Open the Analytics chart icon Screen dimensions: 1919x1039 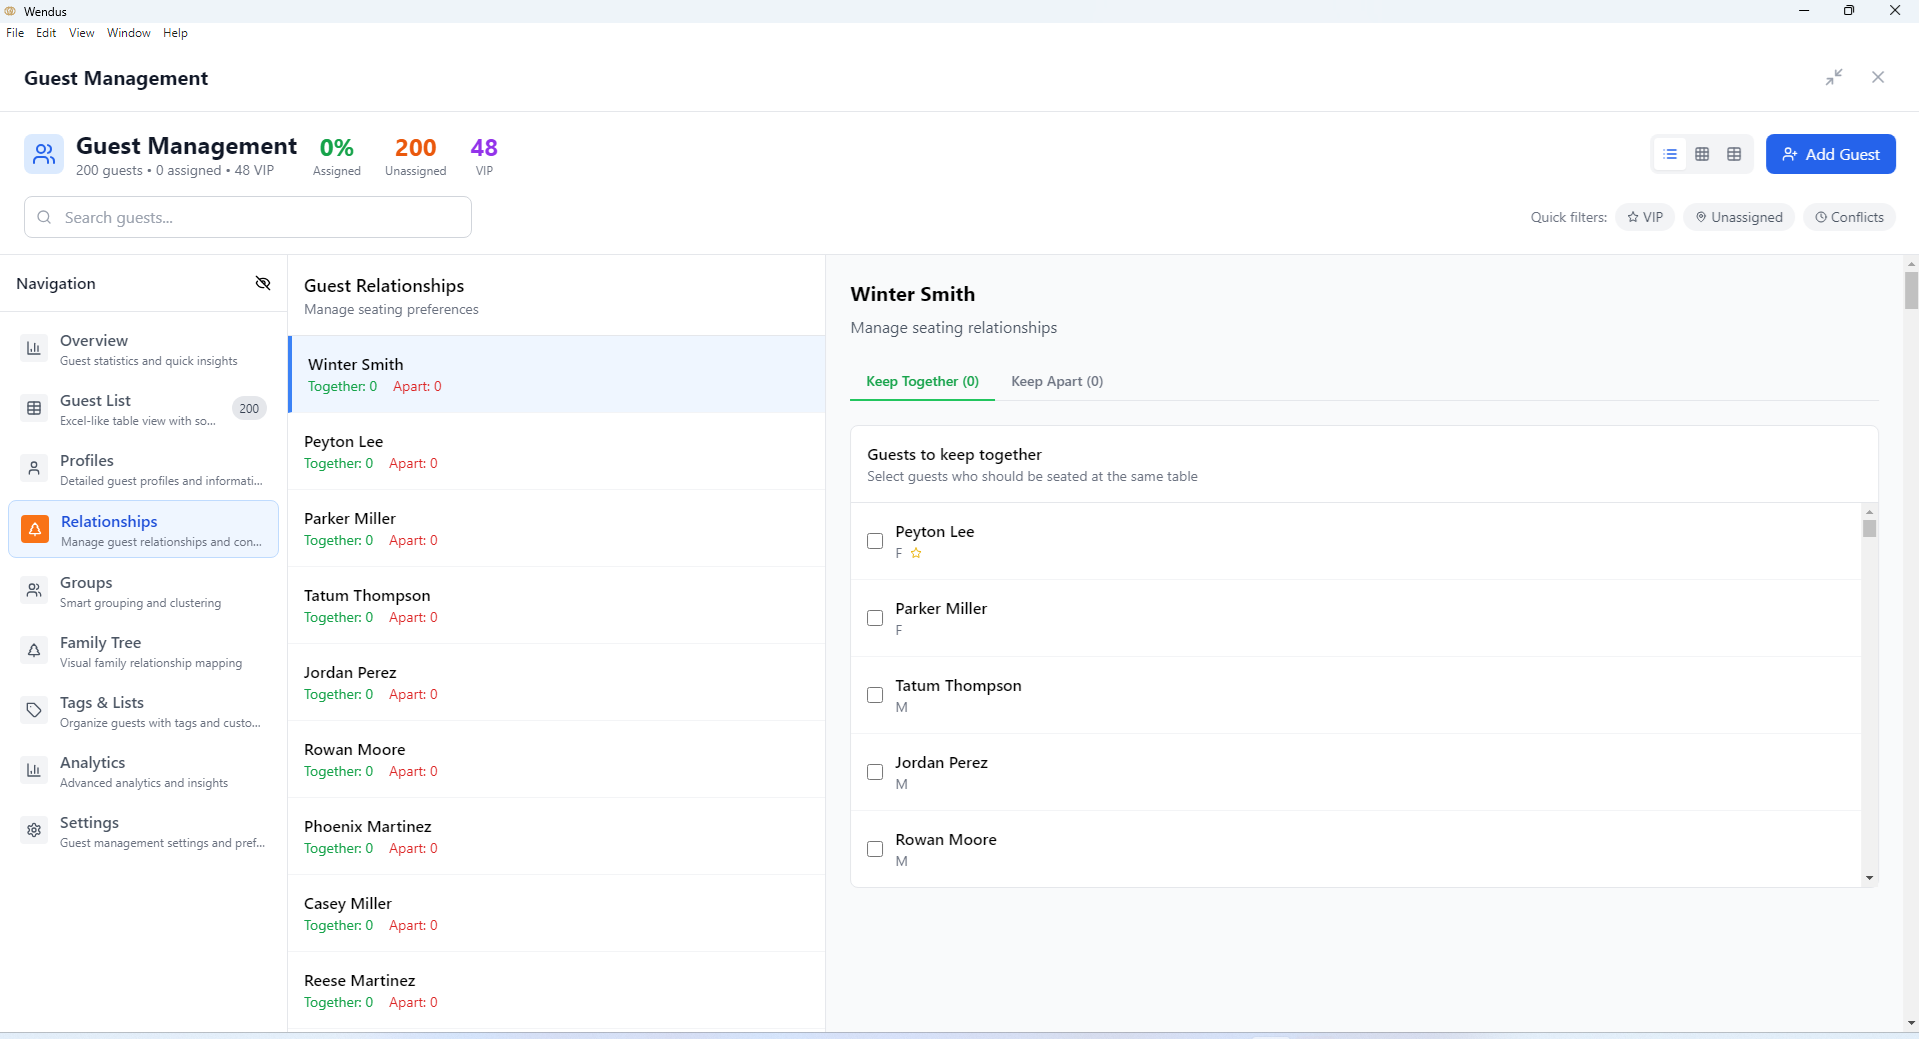click(x=34, y=770)
